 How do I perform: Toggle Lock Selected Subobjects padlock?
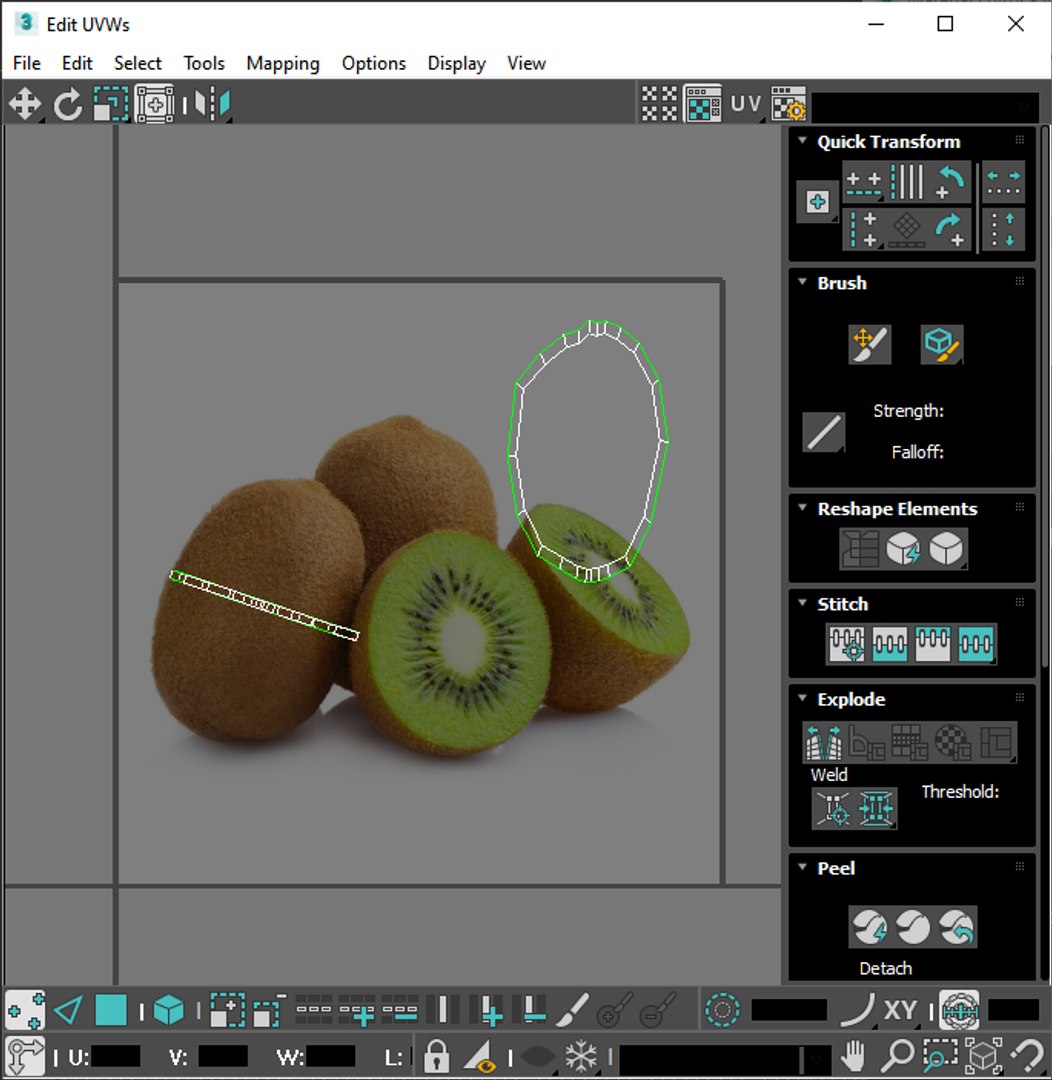point(436,1055)
